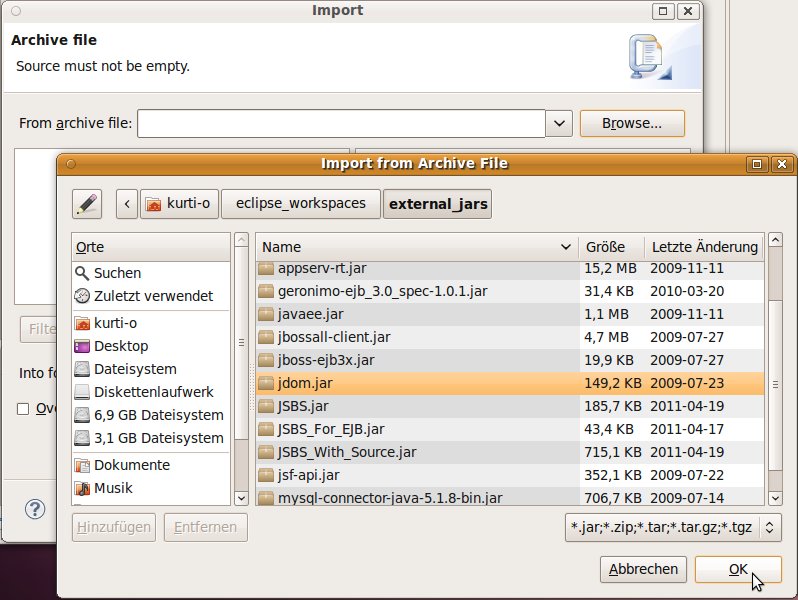Screen dimensions: 798x600
Task: Click the back arrow in path bar
Action: [x=127, y=204]
